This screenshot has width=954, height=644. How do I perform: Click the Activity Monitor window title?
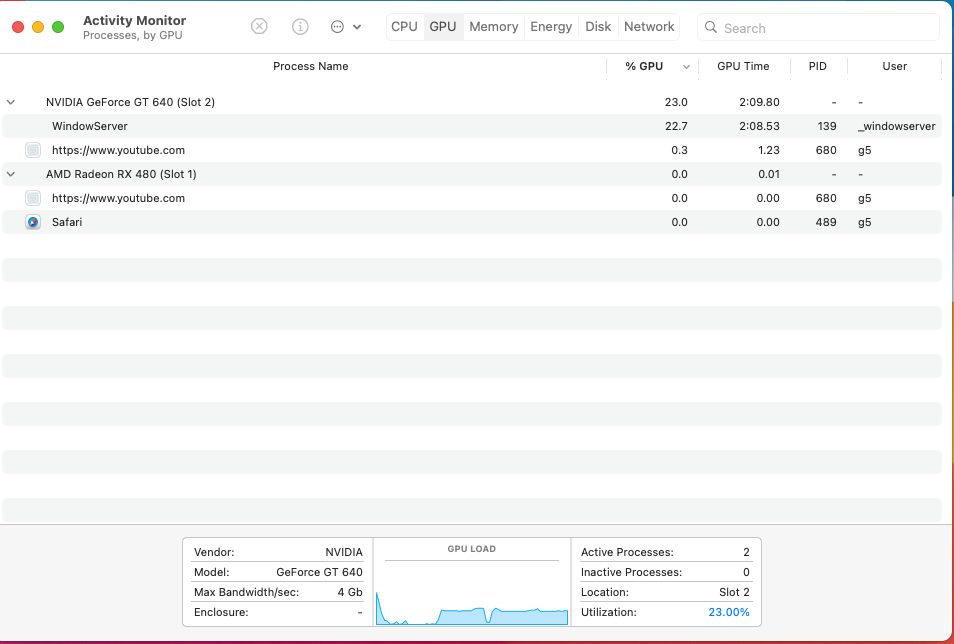[x=134, y=20]
